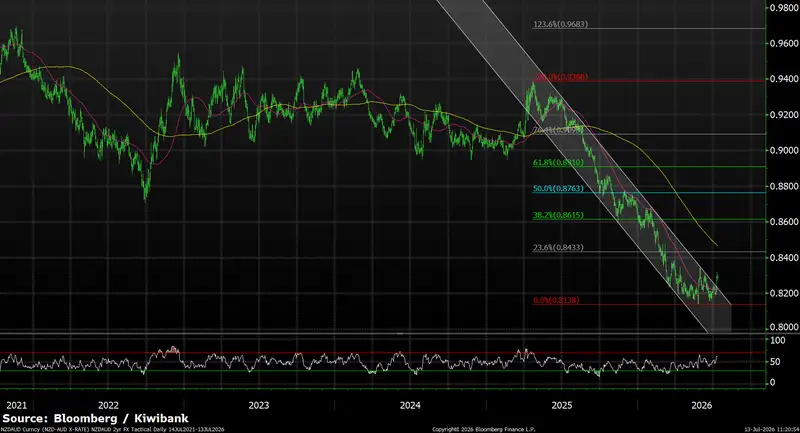Click the red 100.0%(0.9388) Fibonacci label

(560, 77)
